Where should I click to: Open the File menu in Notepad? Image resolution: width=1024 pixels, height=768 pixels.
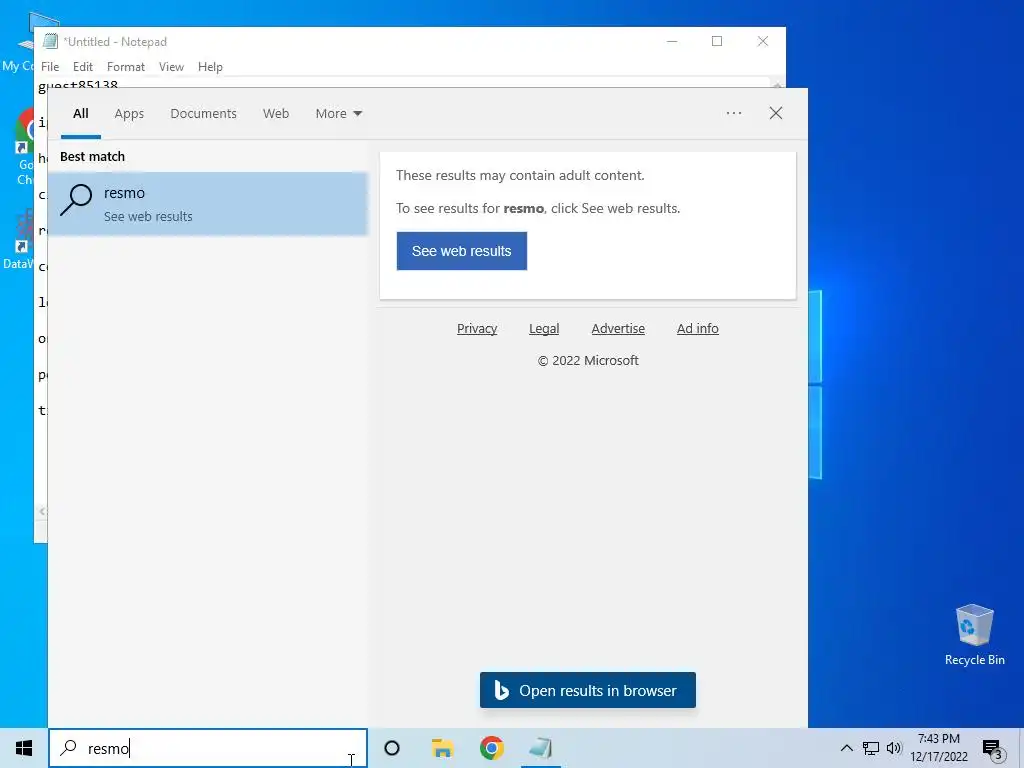point(50,67)
